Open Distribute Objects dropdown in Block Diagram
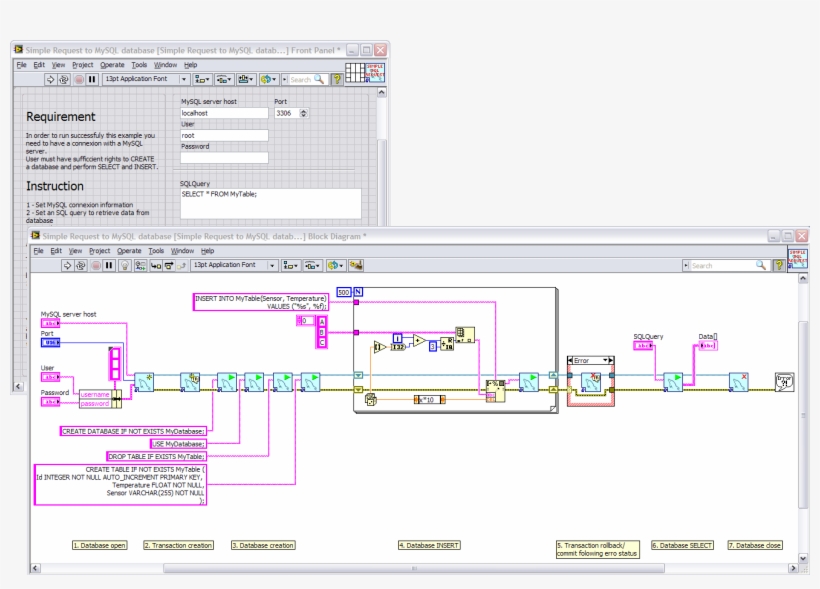Image resolution: width=820 pixels, height=589 pixels. [x=312, y=266]
